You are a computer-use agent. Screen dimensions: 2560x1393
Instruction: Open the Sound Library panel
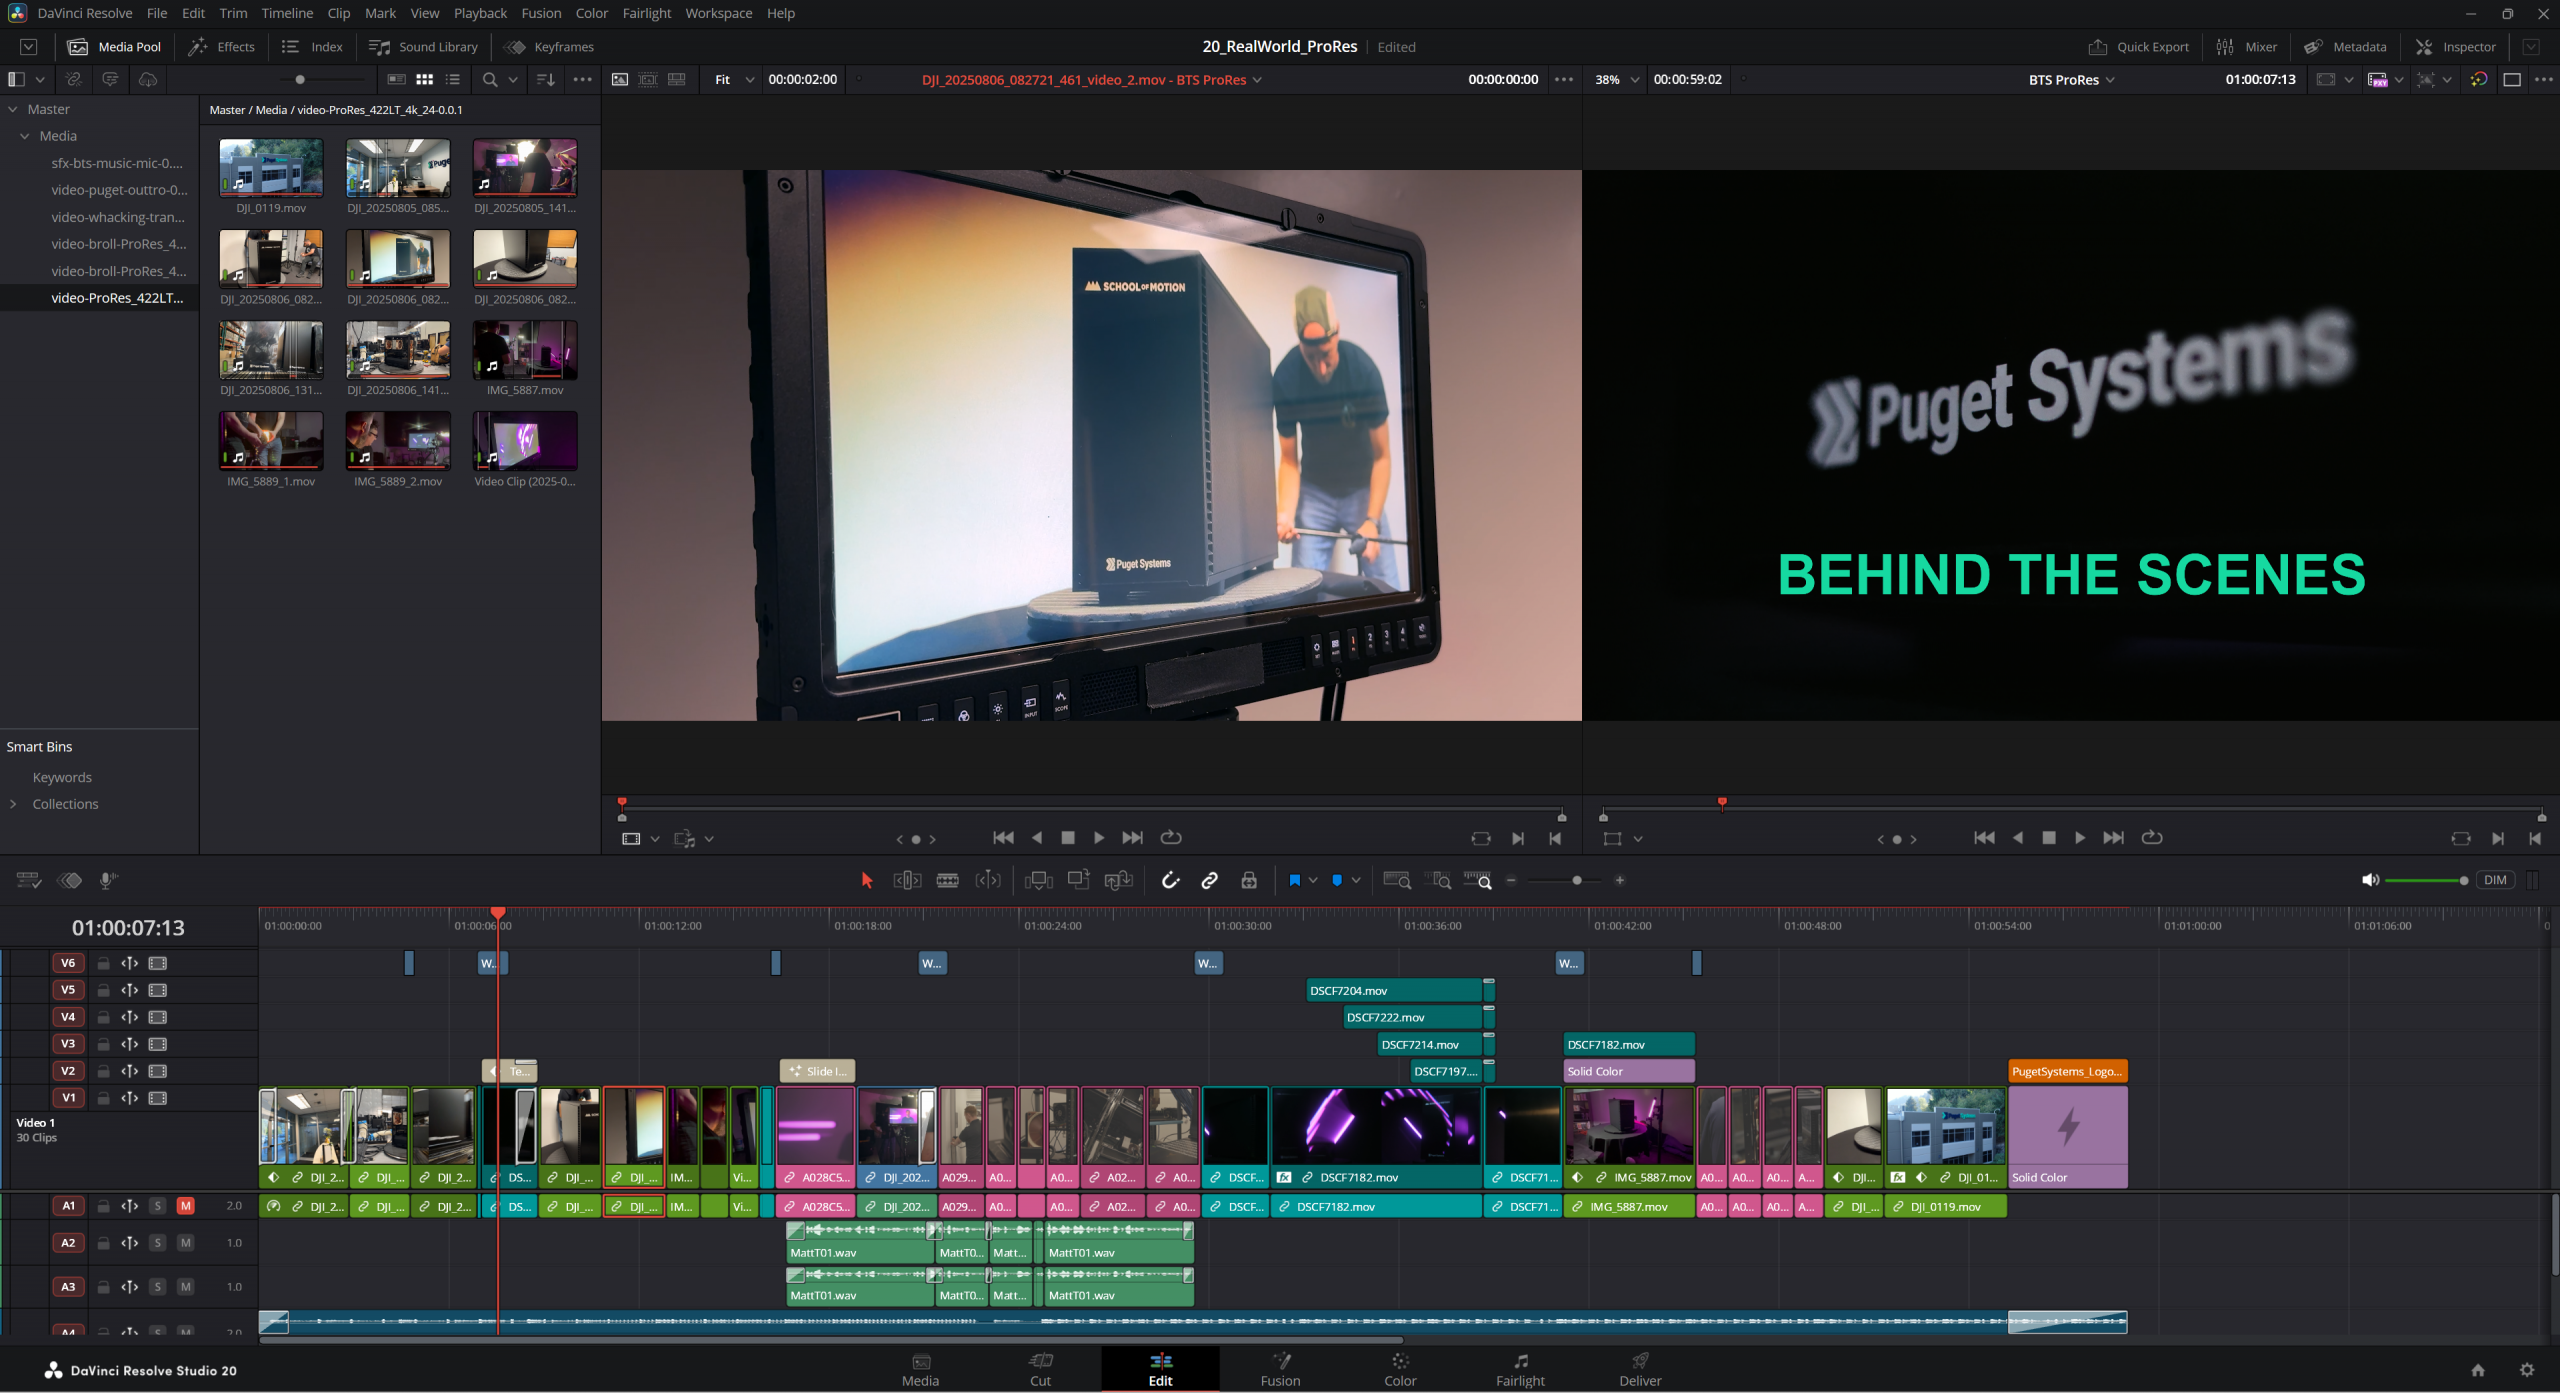tap(423, 46)
